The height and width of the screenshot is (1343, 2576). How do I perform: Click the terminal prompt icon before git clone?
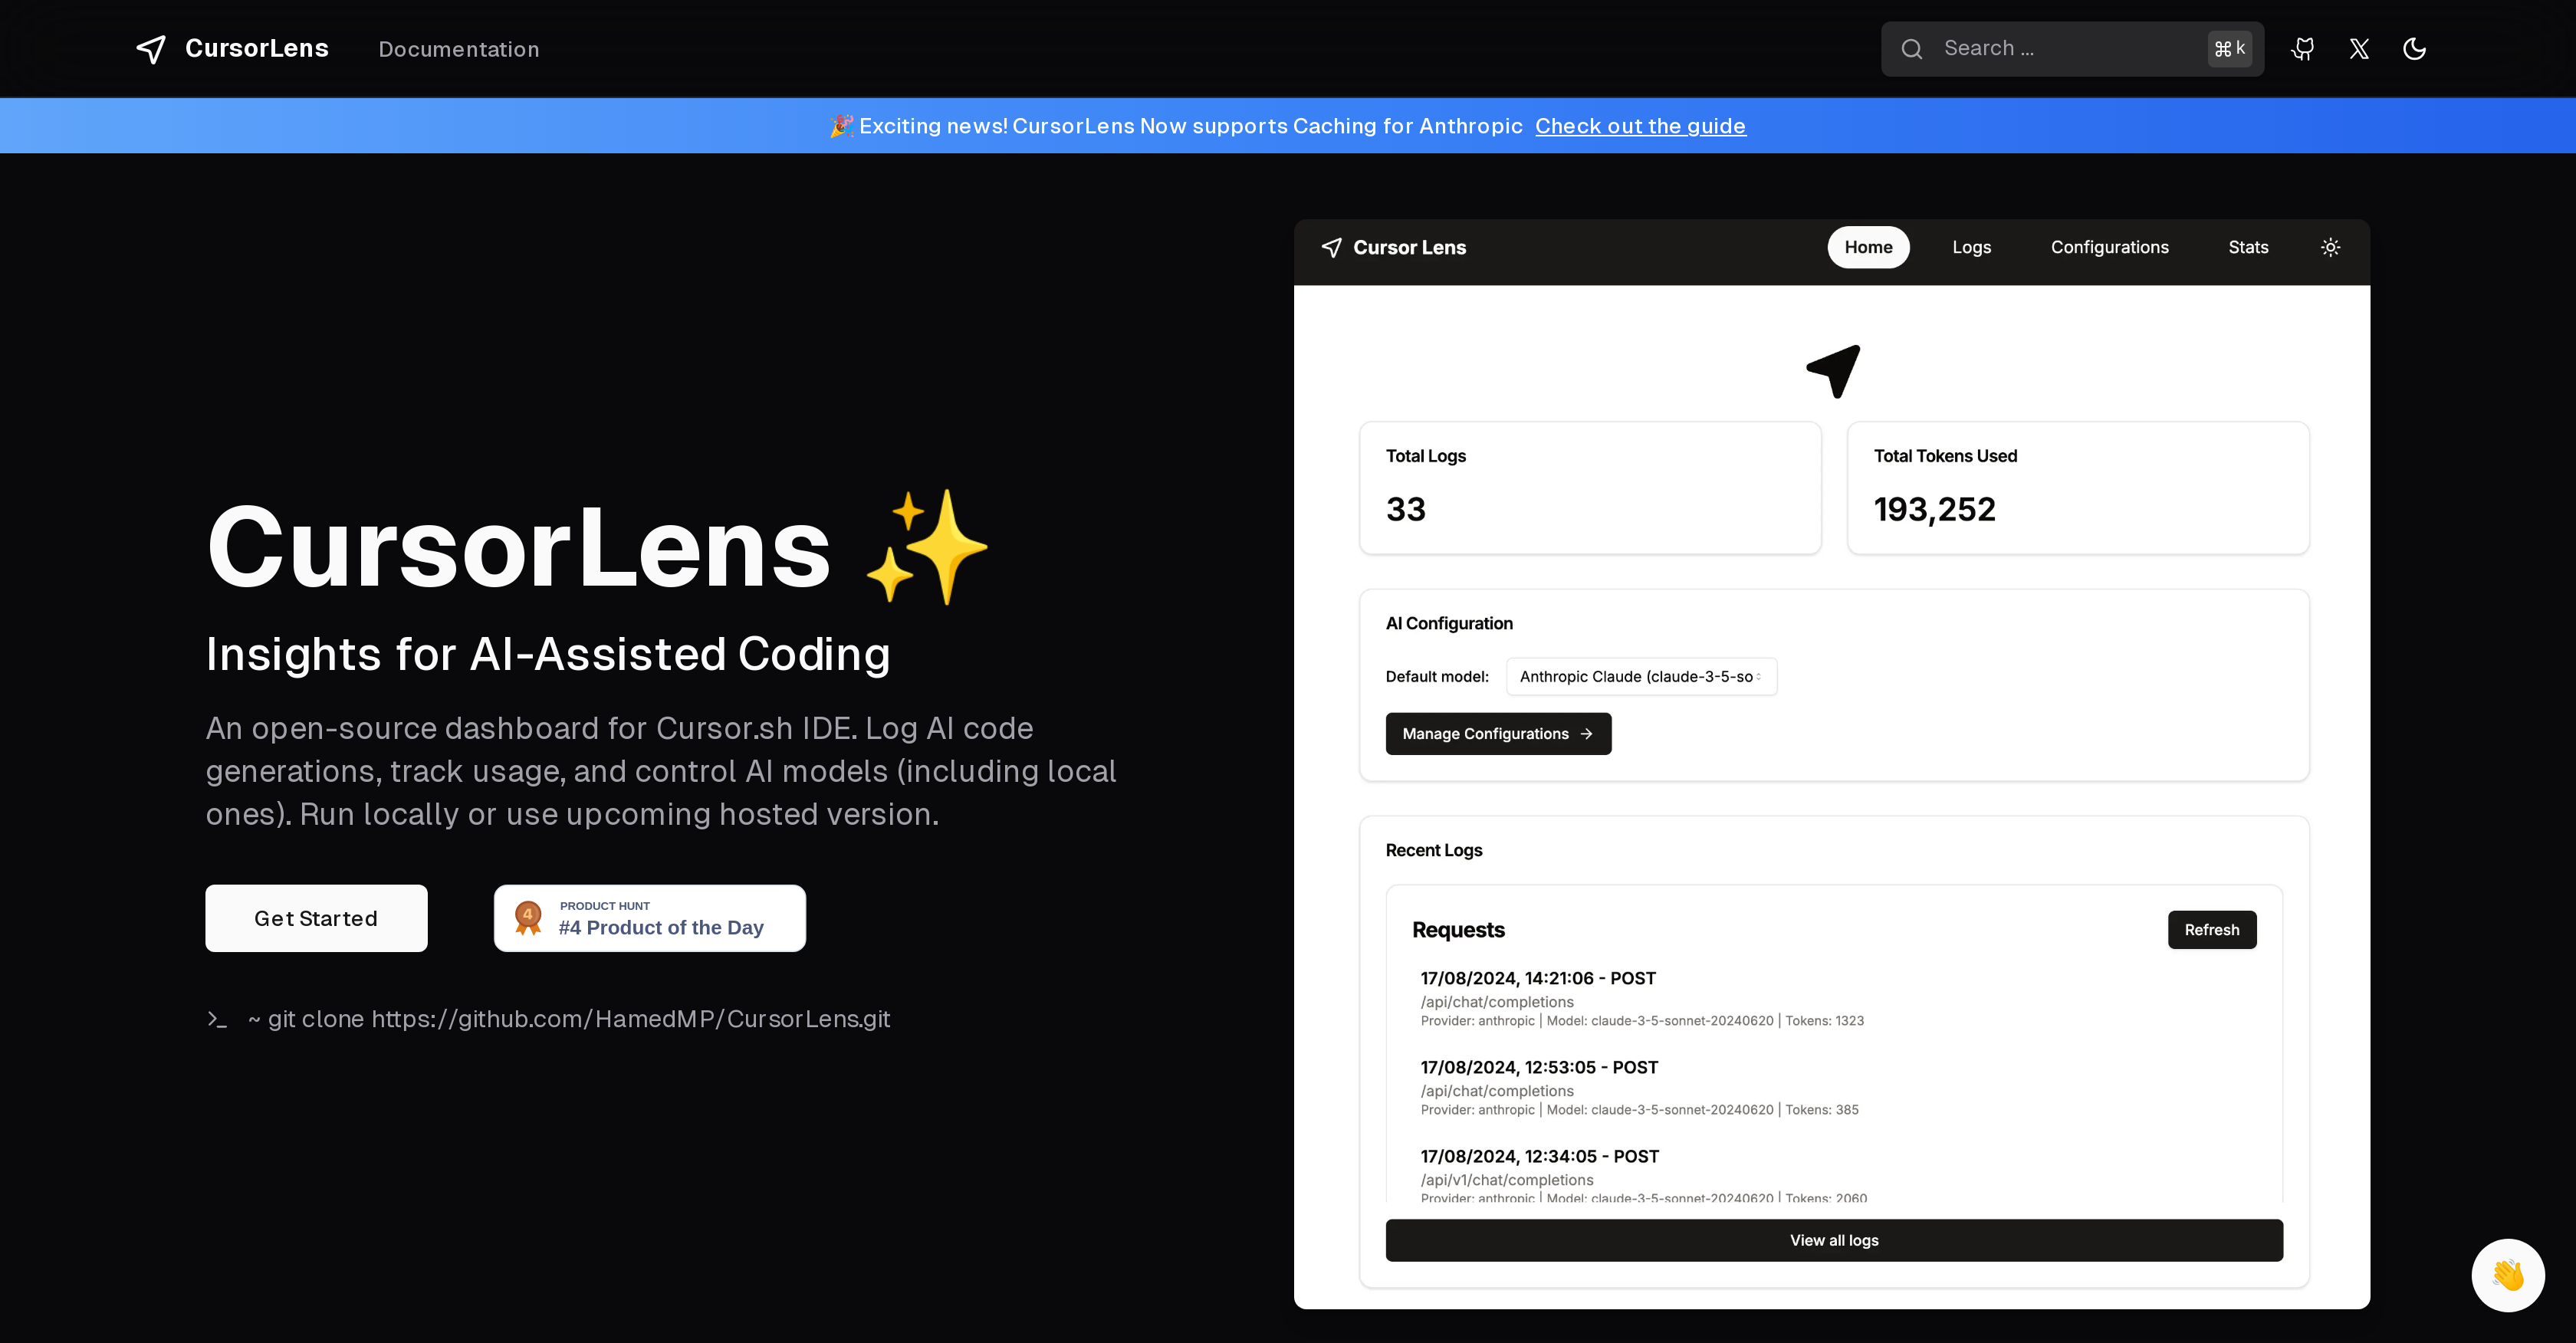[216, 1019]
